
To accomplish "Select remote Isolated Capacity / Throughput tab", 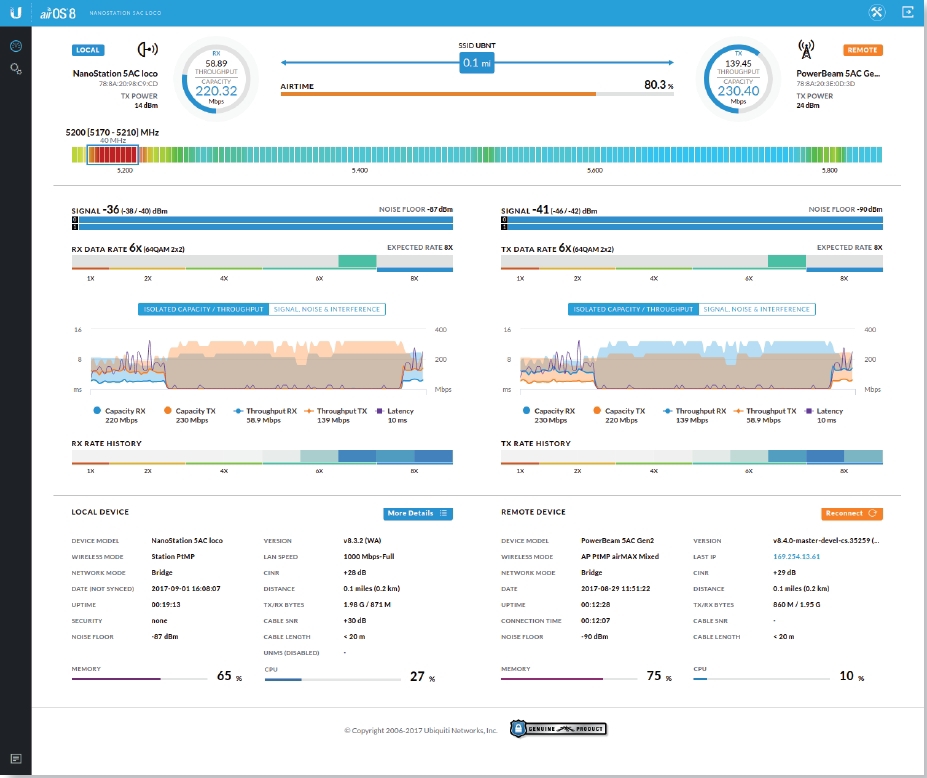I will pos(633,309).
